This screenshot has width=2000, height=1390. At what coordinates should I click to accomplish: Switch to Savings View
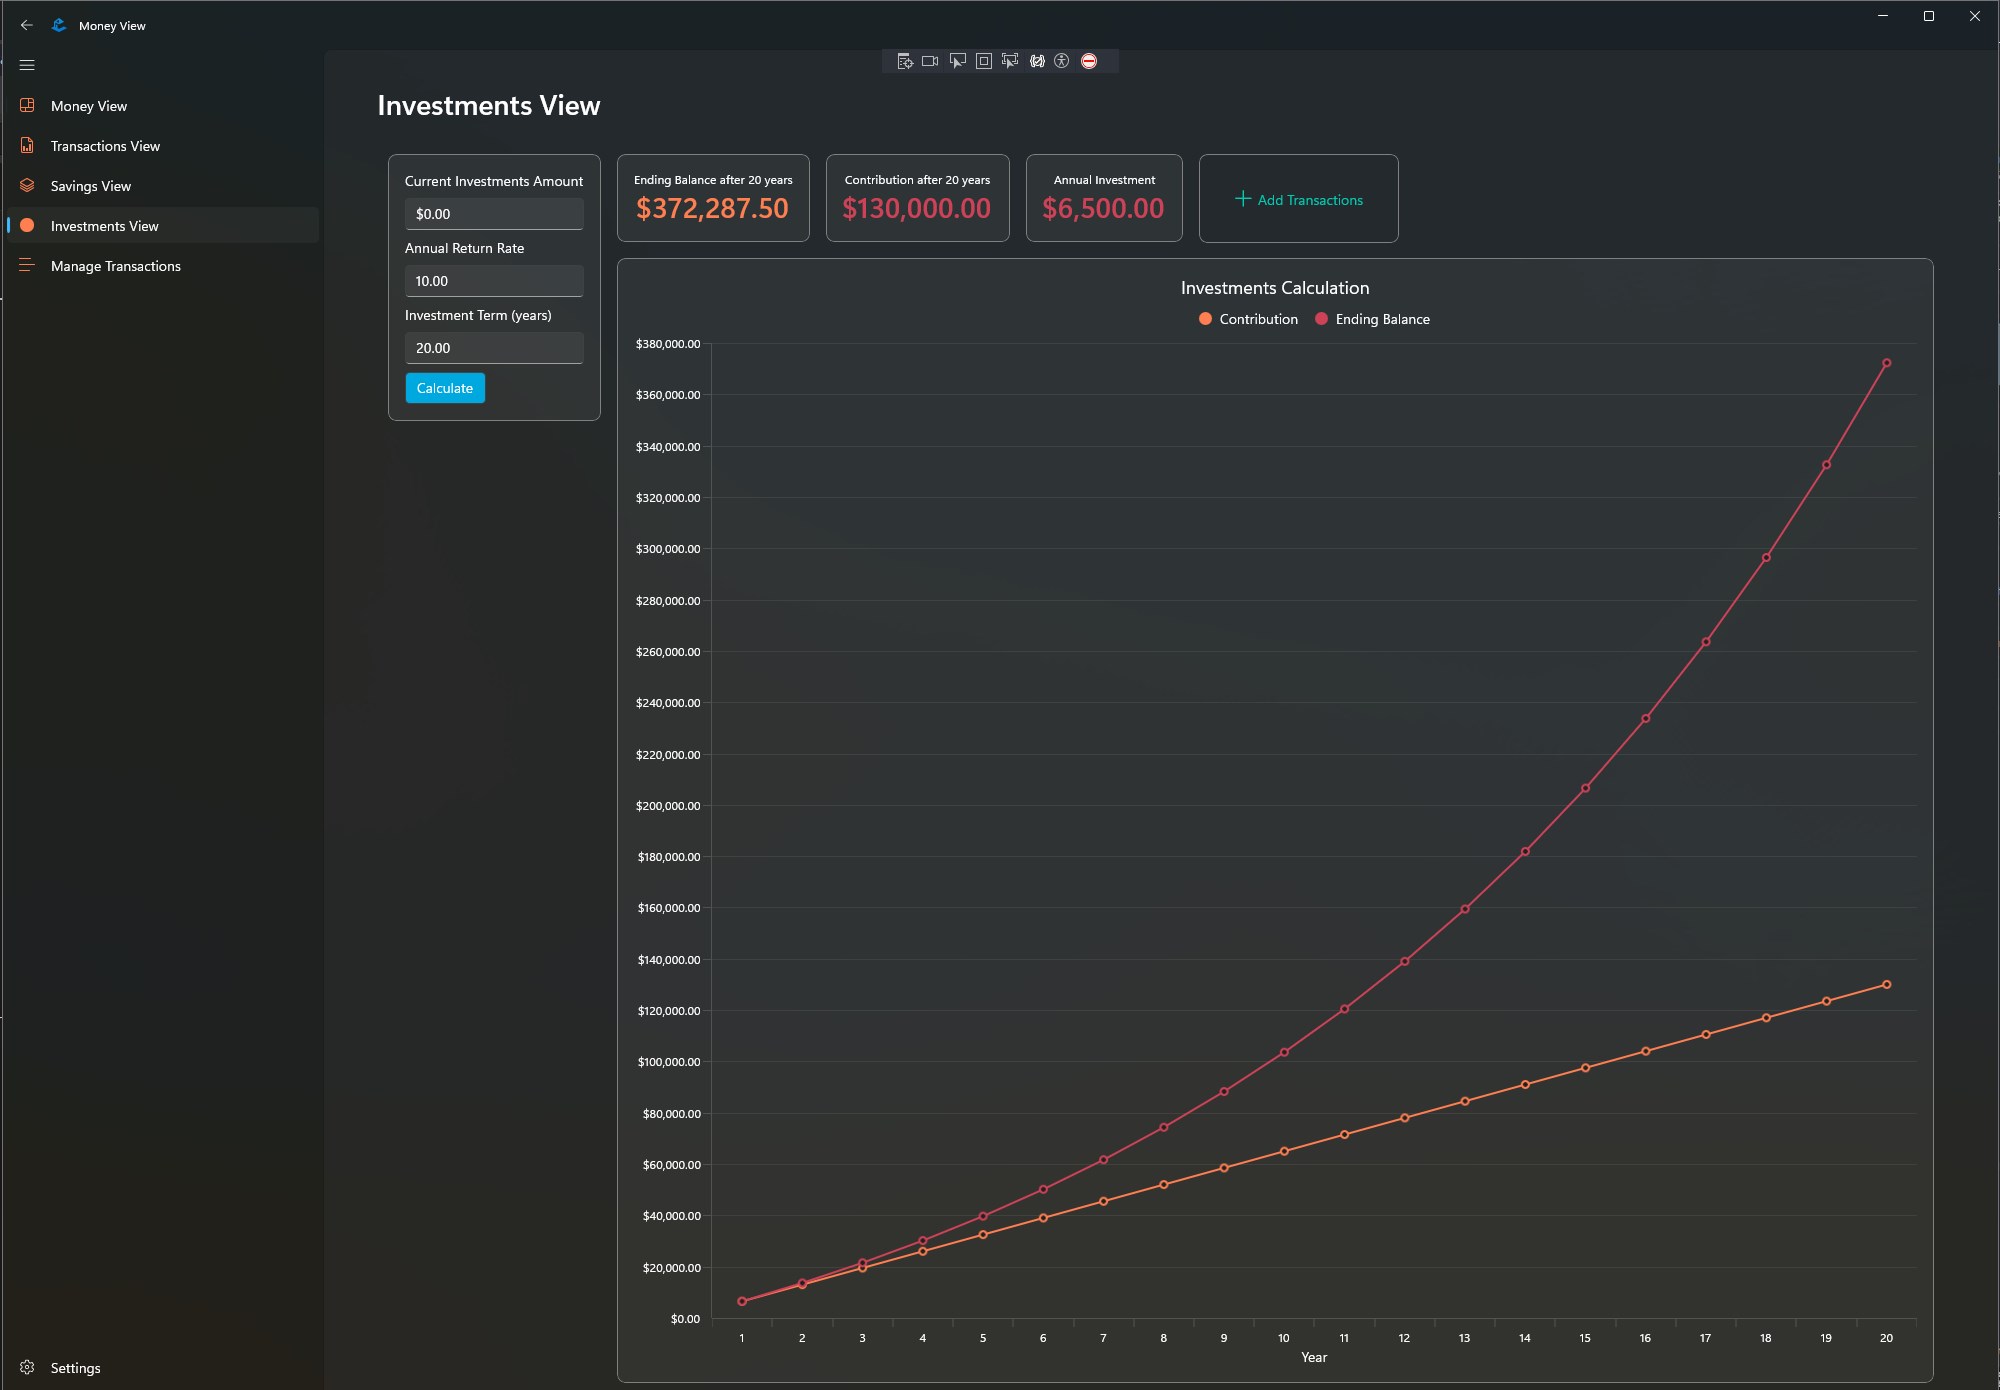(91, 186)
